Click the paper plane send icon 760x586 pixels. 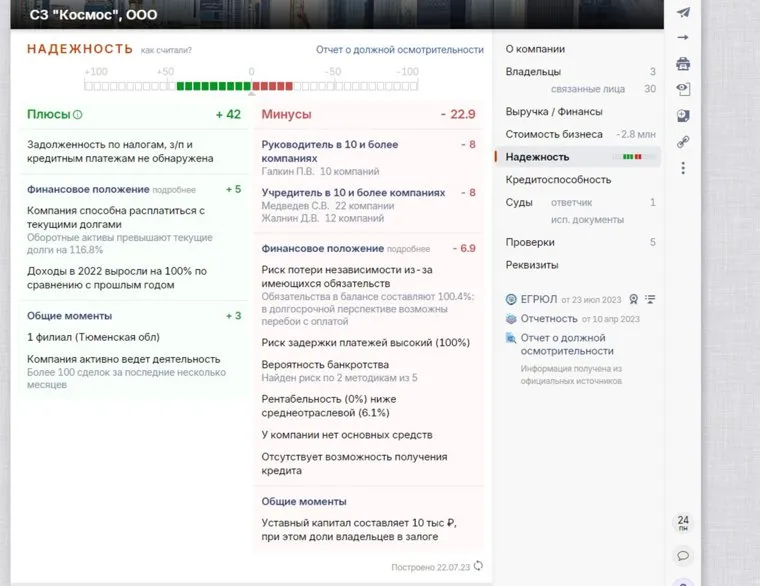(683, 13)
